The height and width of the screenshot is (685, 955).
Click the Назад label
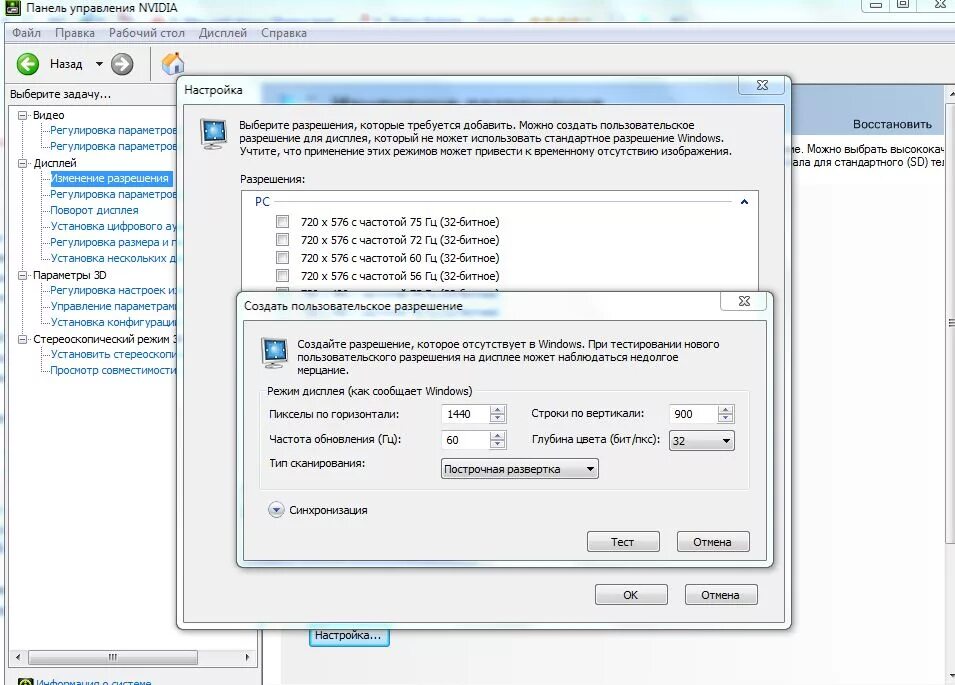pyautogui.click(x=66, y=64)
